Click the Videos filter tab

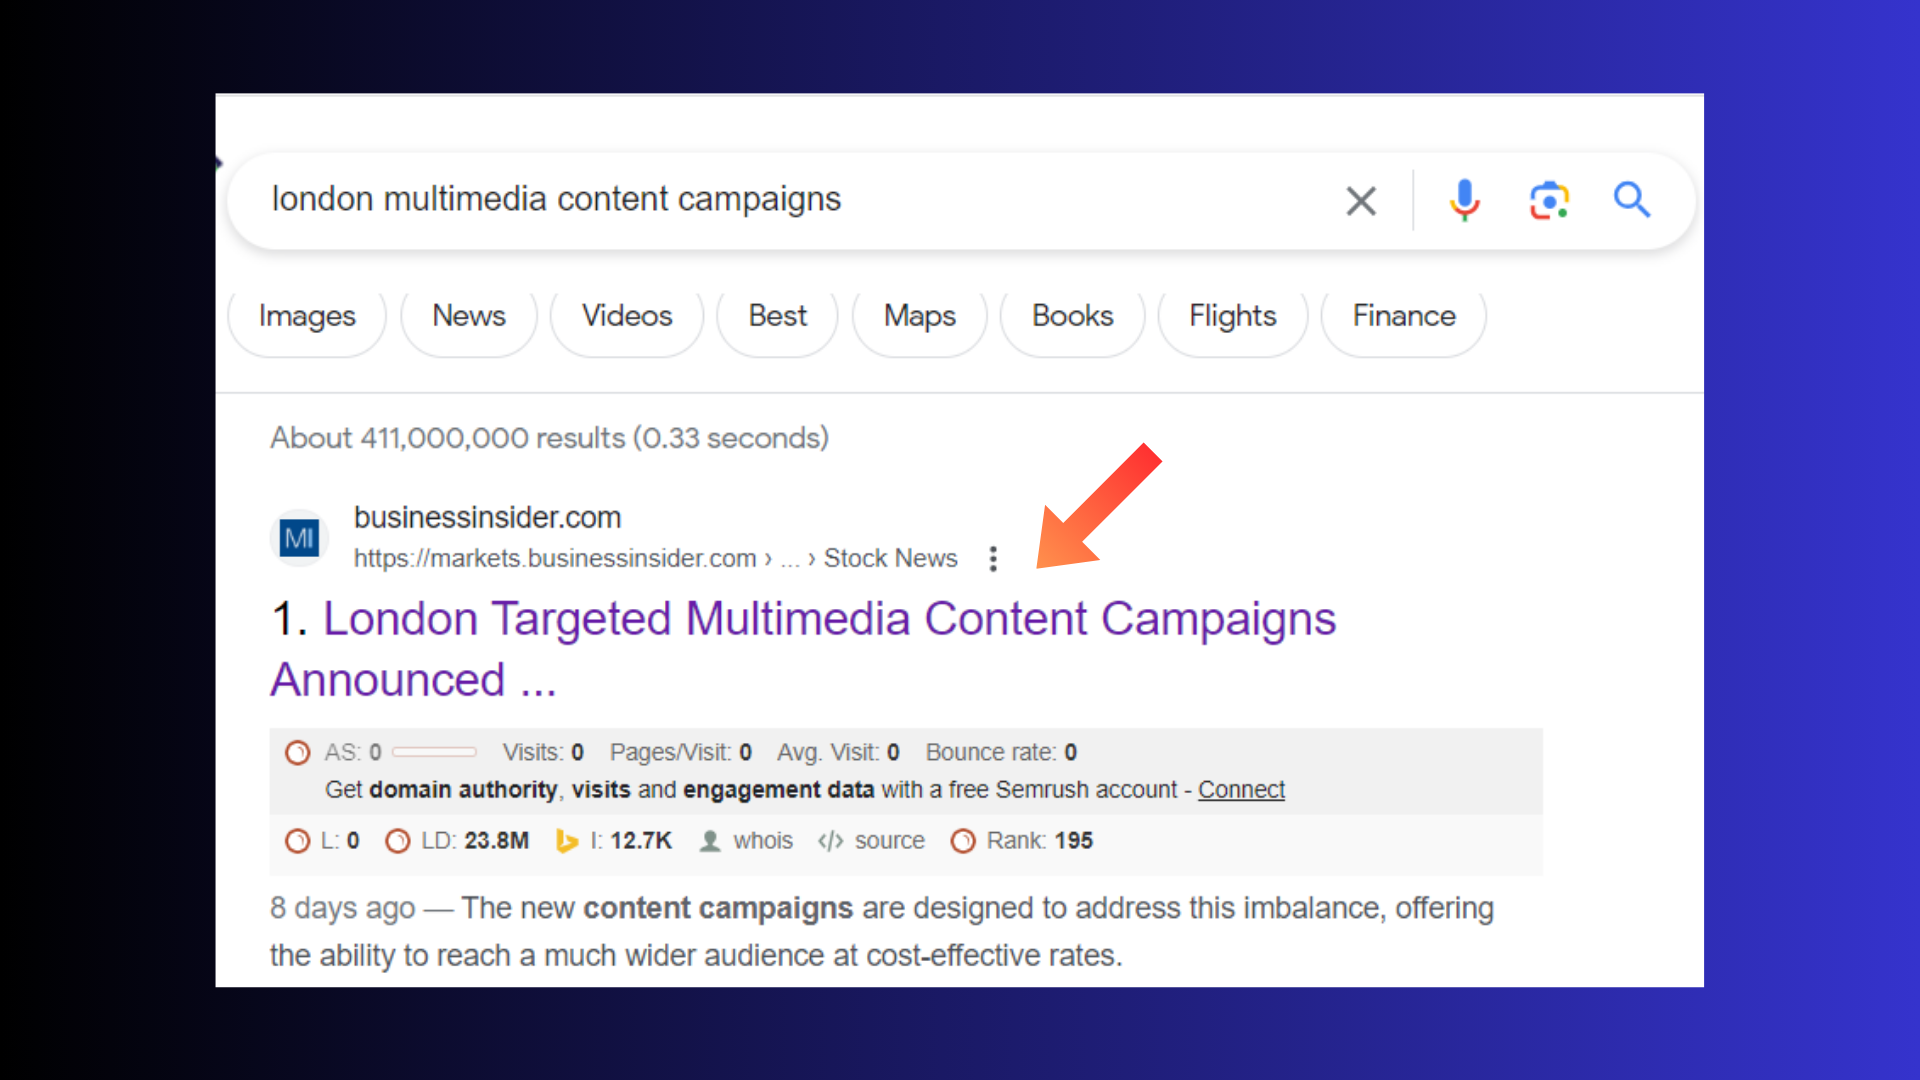pos(628,316)
